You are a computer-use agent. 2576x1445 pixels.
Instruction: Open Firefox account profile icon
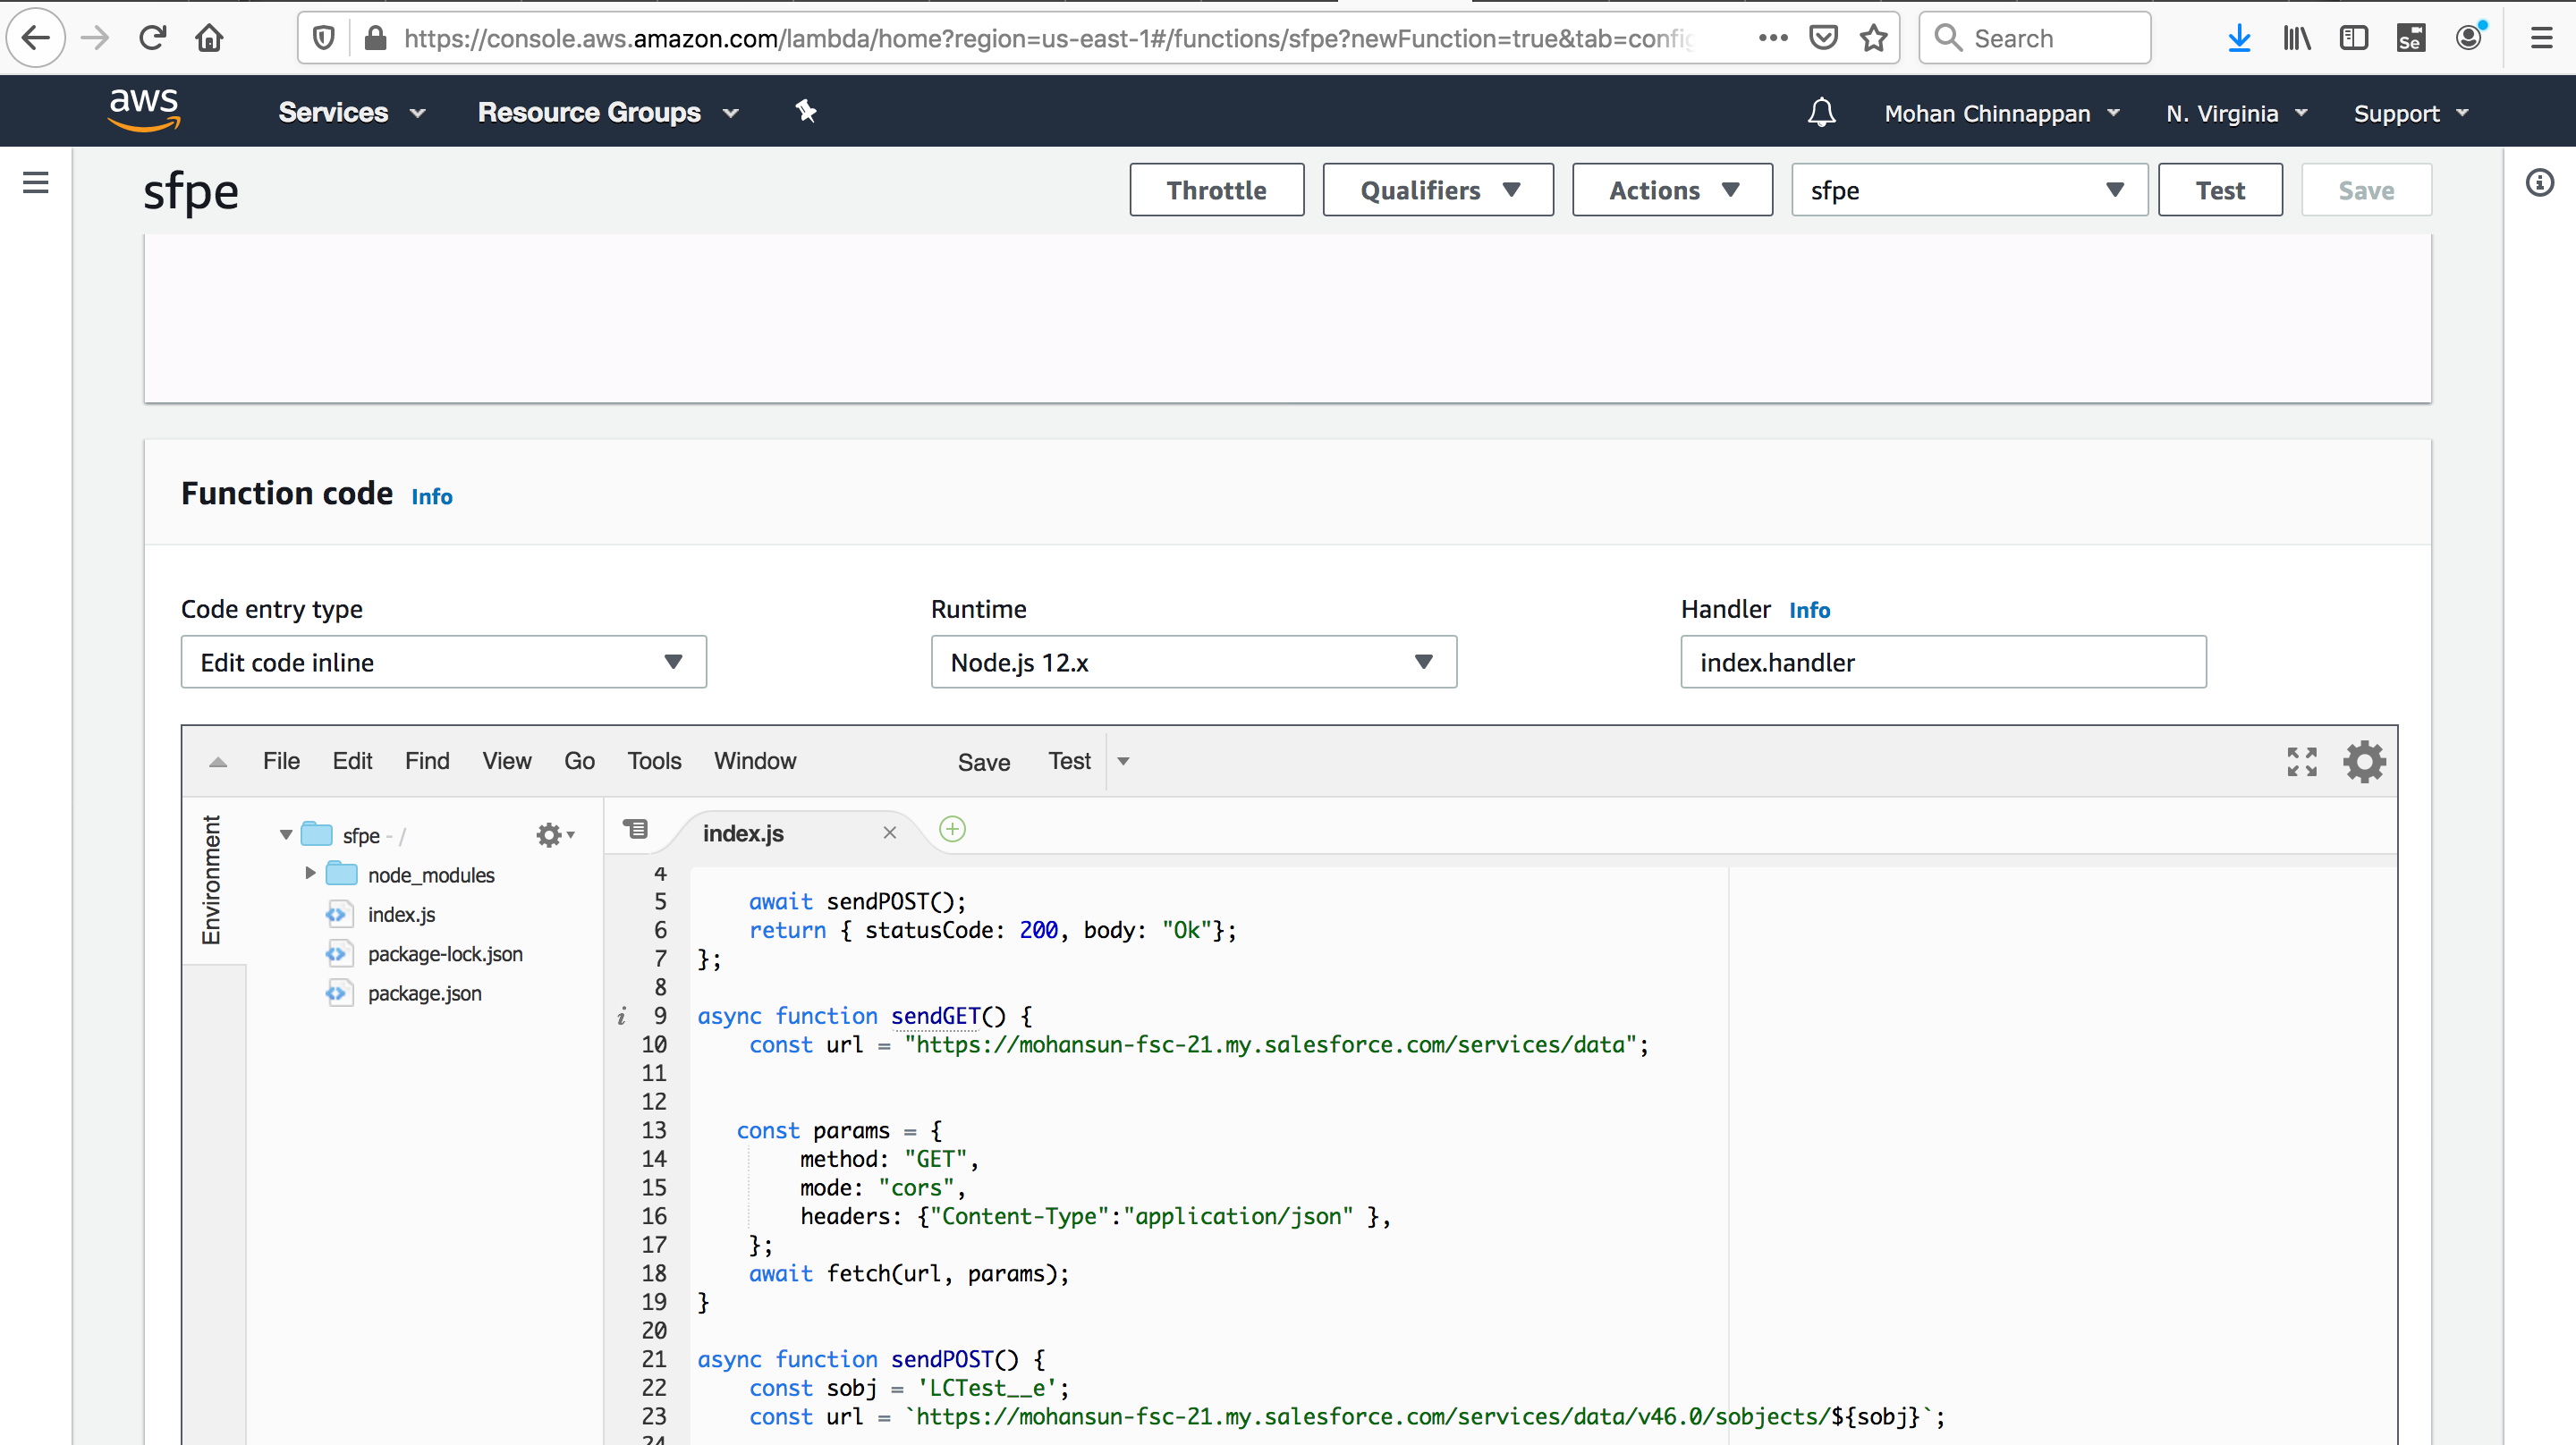tap(2469, 38)
